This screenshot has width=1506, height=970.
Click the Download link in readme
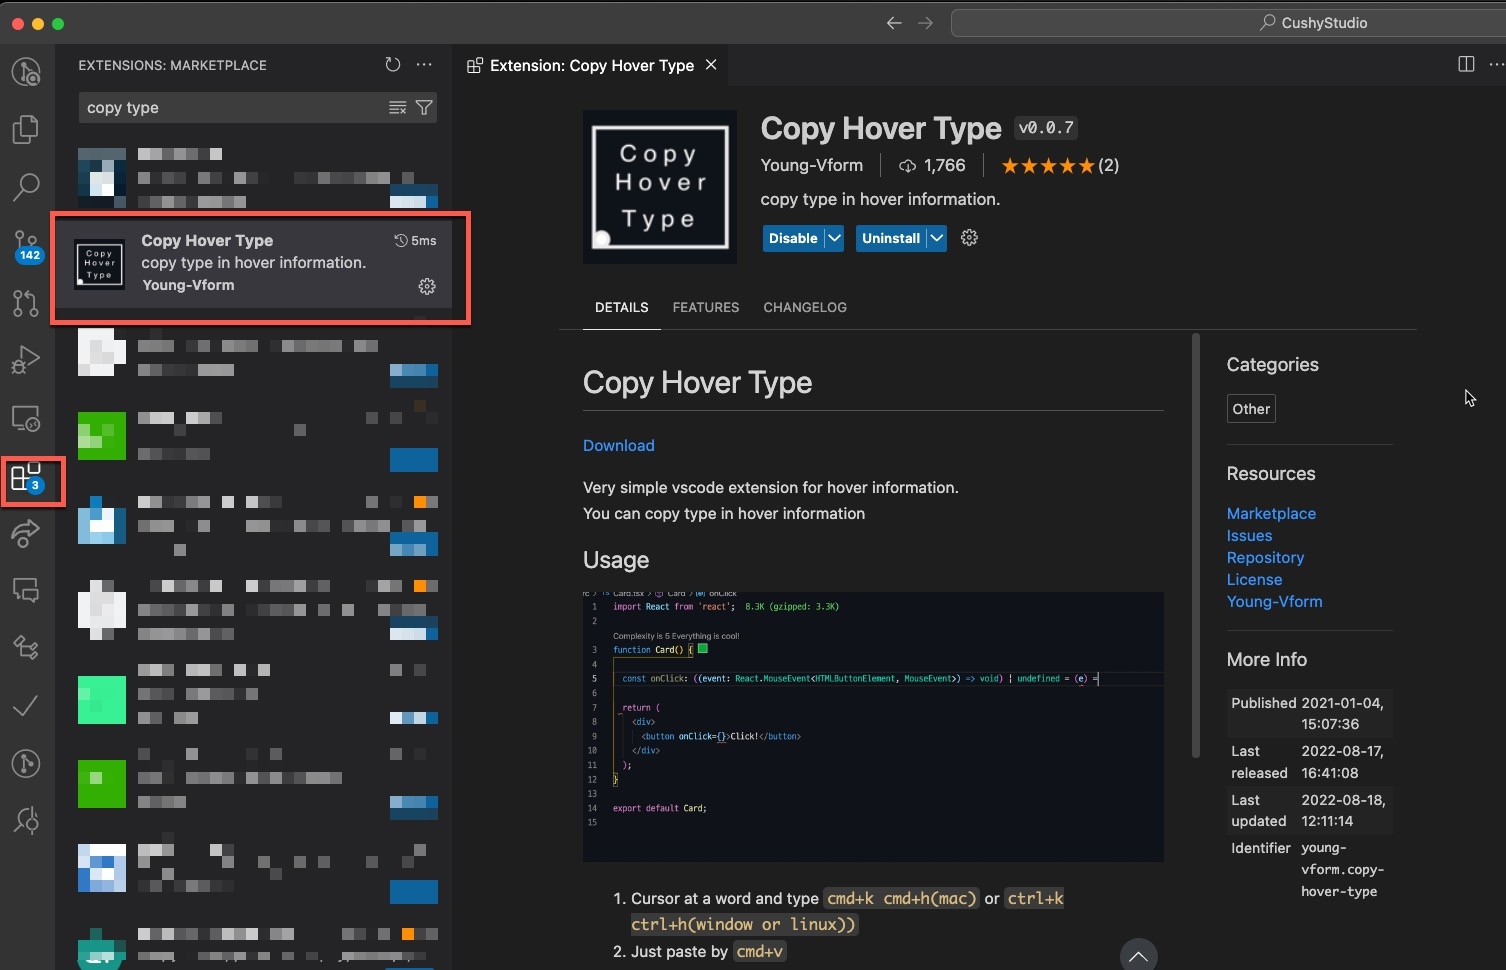pyautogui.click(x=618, y=445)
